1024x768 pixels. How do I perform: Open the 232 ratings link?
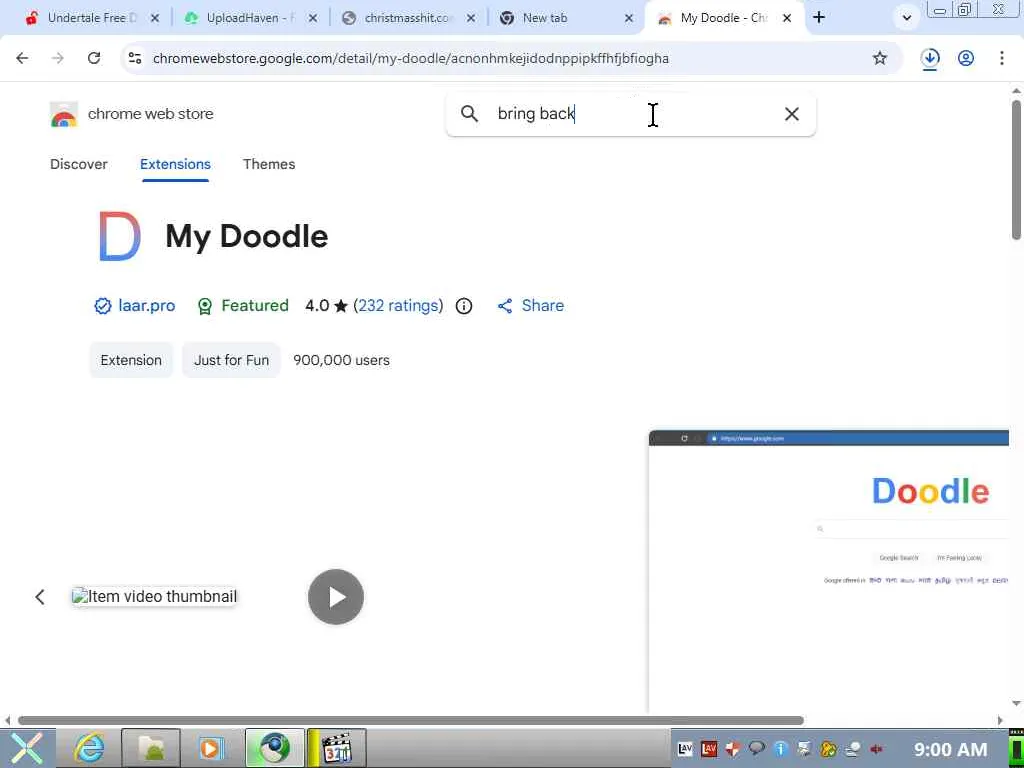coord(398,306)
